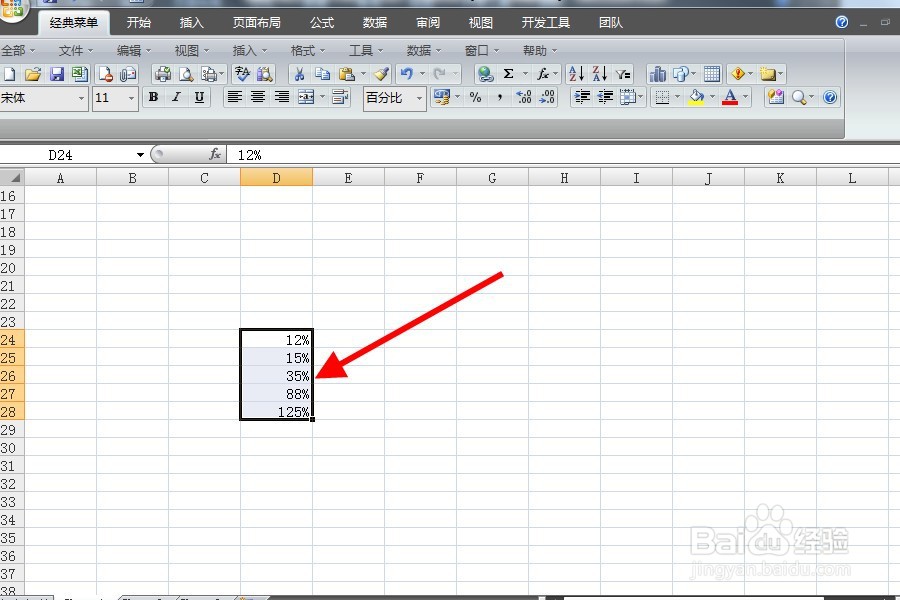Viewport: 900px width, 600px height.
Task: Select the cell containing 88%
Action: 276,394
